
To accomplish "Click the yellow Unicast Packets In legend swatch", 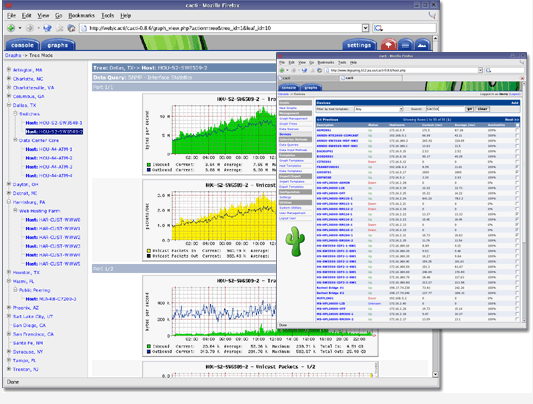I will pyautogui.click(x=149, y=251).
